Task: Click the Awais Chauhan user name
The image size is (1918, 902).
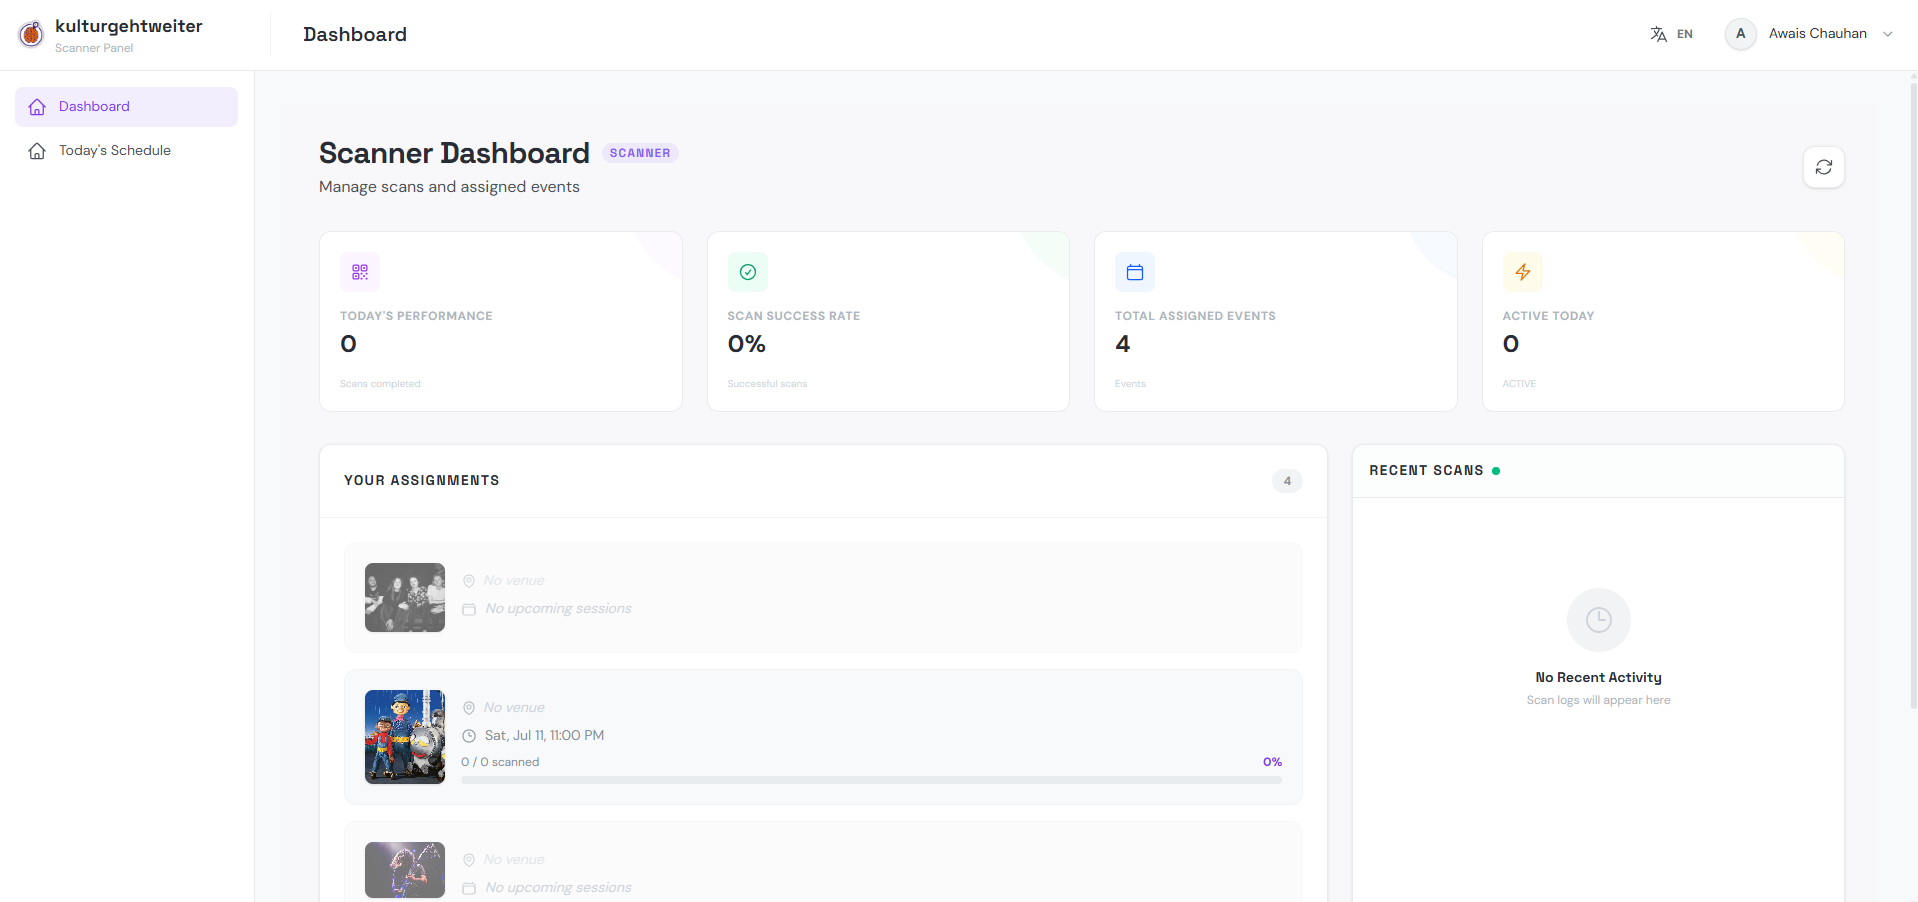Action: click(1818, 34)
